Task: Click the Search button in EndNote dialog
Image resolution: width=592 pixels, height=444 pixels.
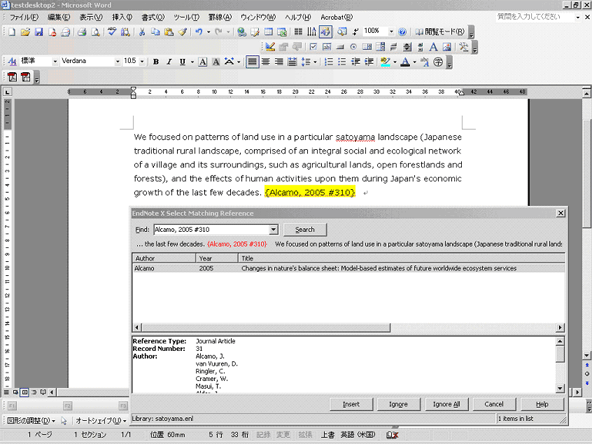Action: tap(305, 230)
